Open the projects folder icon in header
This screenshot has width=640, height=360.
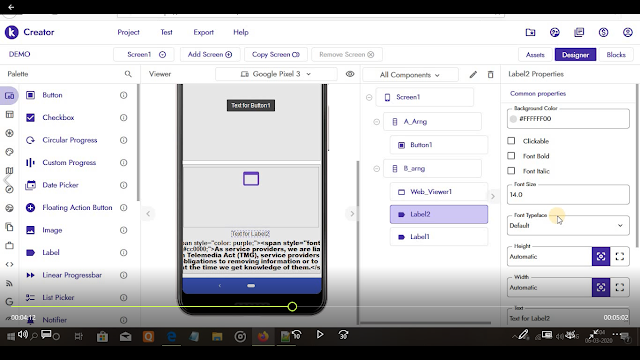point(530,32)
